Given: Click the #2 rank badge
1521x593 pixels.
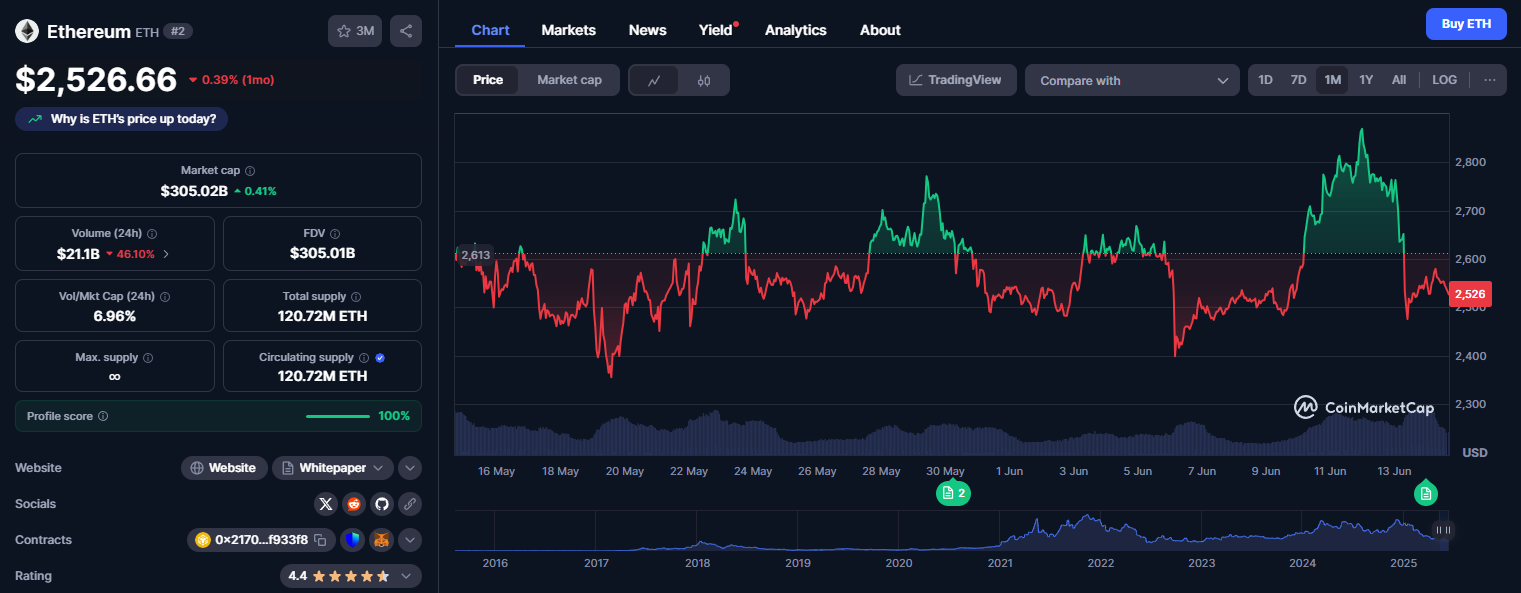Looking at the screenshot, I should point(178,31).
